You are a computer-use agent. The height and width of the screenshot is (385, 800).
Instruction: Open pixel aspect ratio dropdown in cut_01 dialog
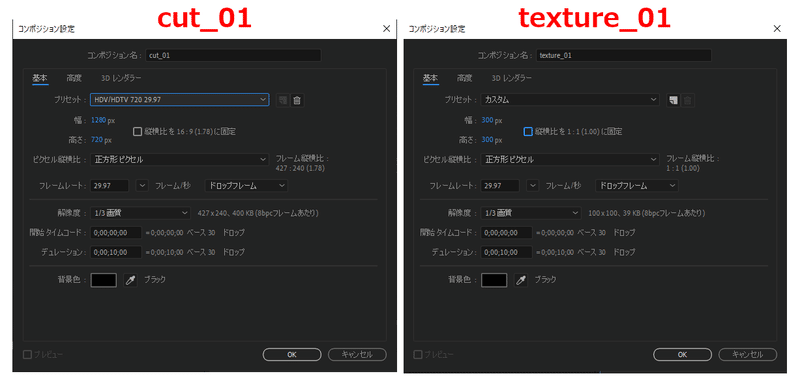click(x=180, y=160)
